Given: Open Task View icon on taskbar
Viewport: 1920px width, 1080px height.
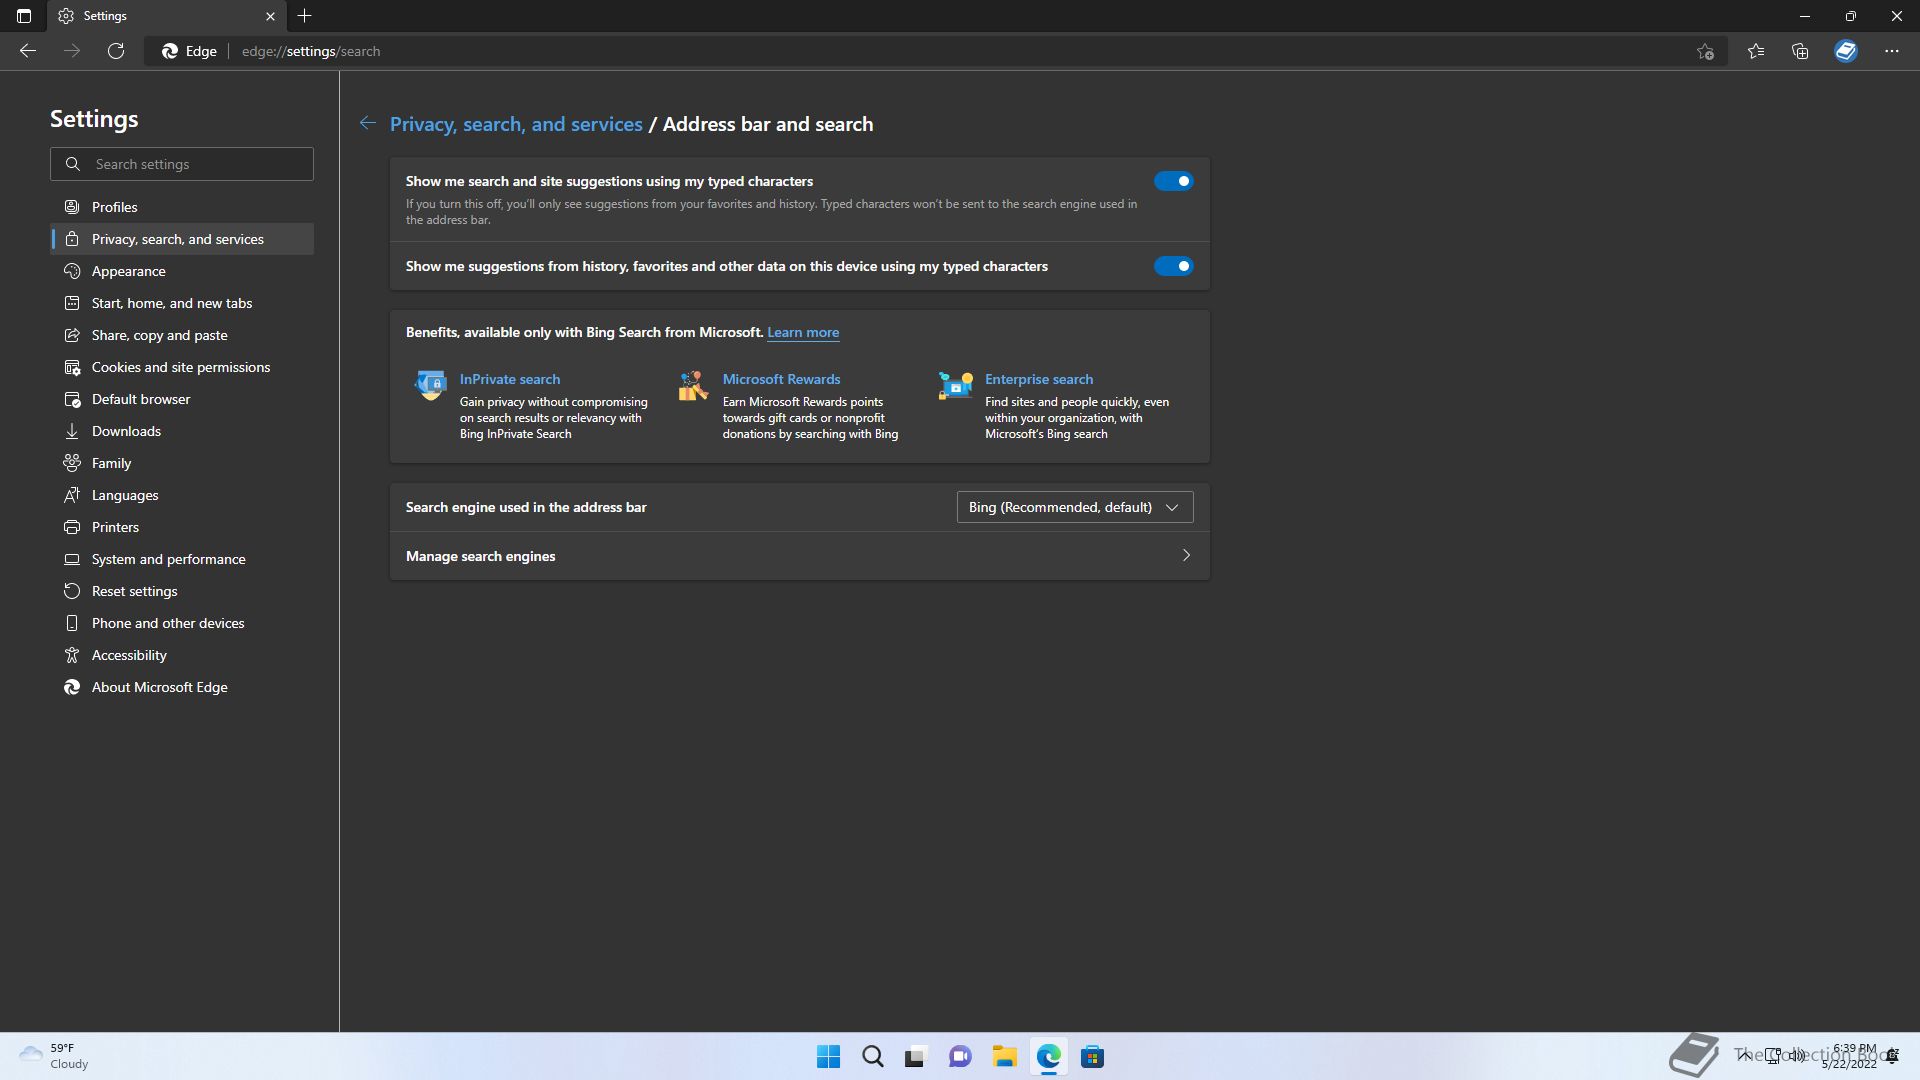Looking at the screenshot, I should (x=916, y=1057).
